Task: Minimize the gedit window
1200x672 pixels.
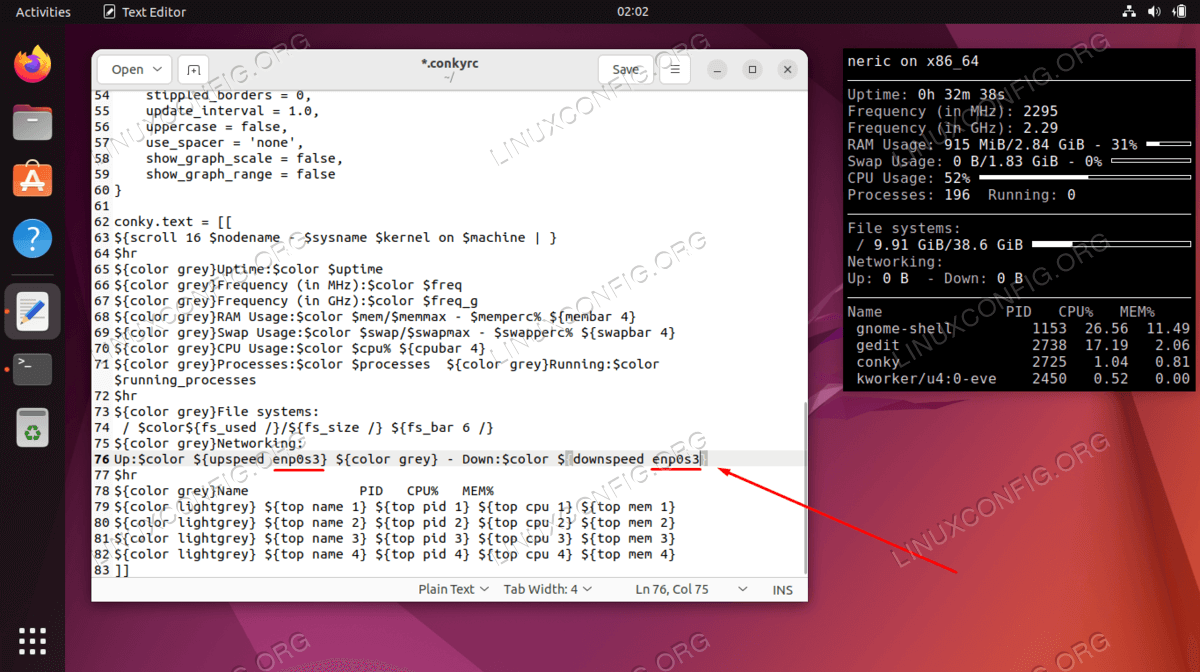Action: pyautogui.click(x=718, y=70)
